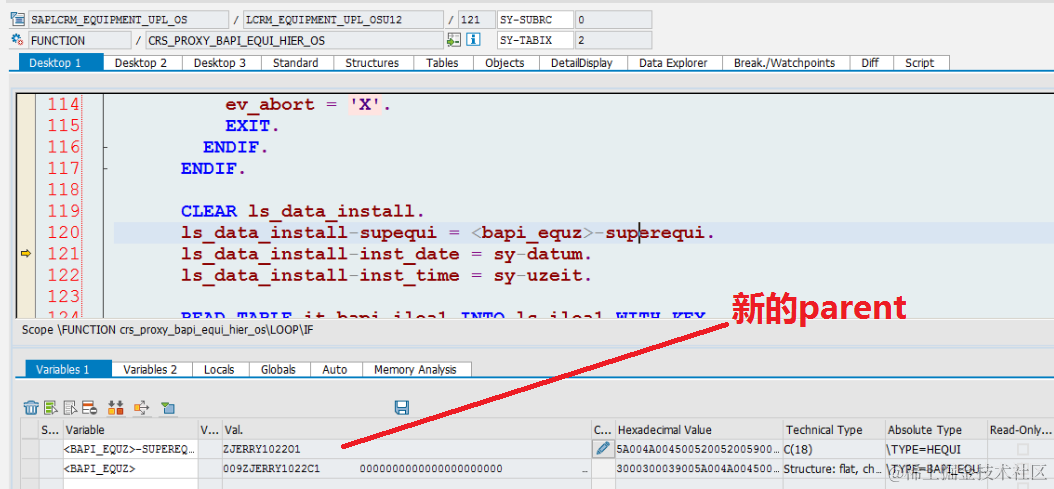
Task: Open the Diff tab
Action: point(870,63)
